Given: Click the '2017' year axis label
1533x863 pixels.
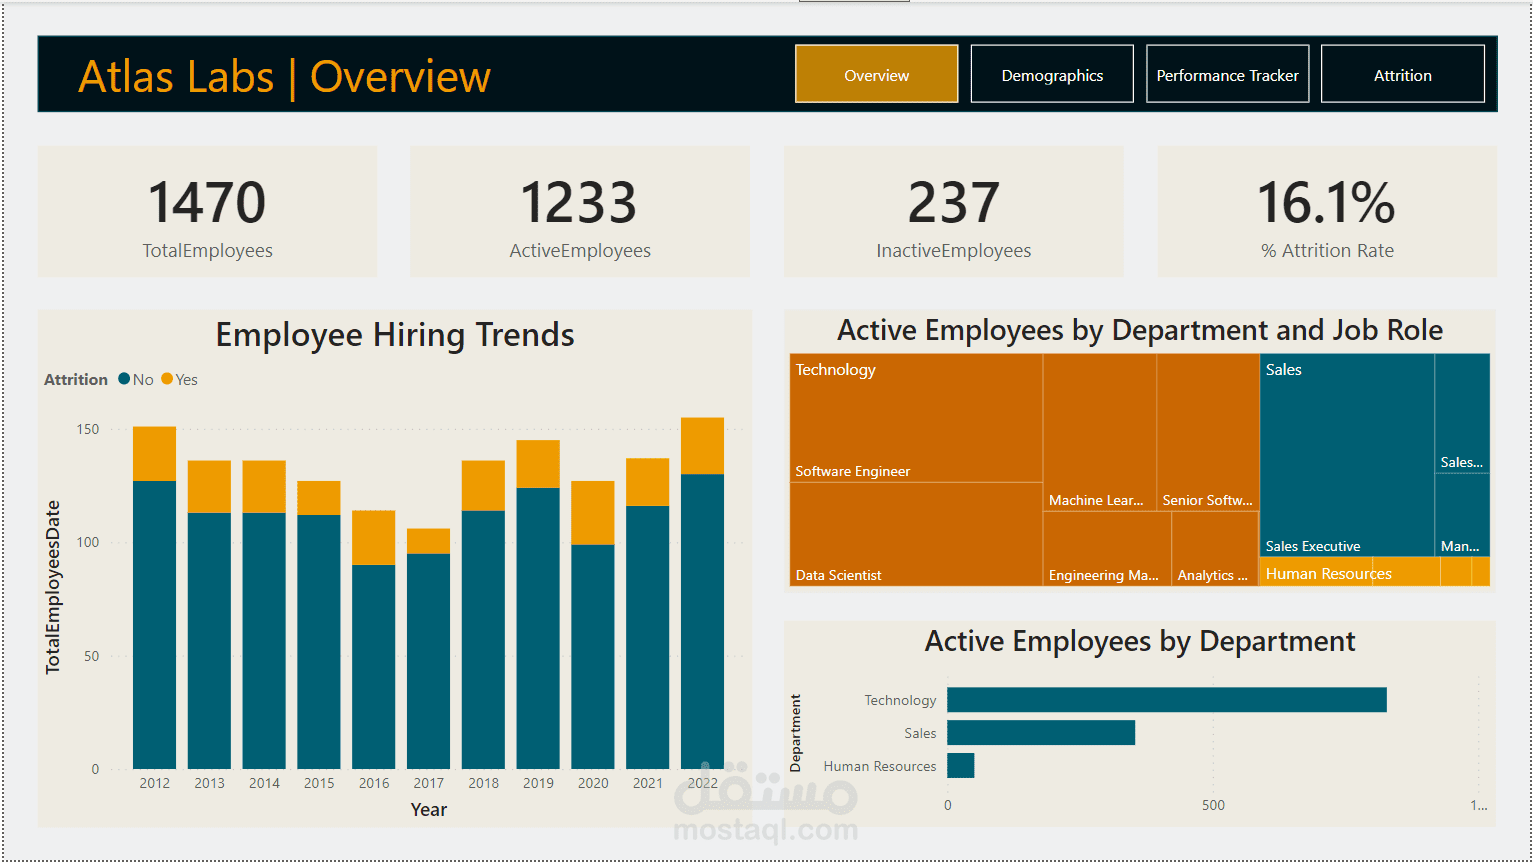Looking at the screenshot, I should 428,783.
